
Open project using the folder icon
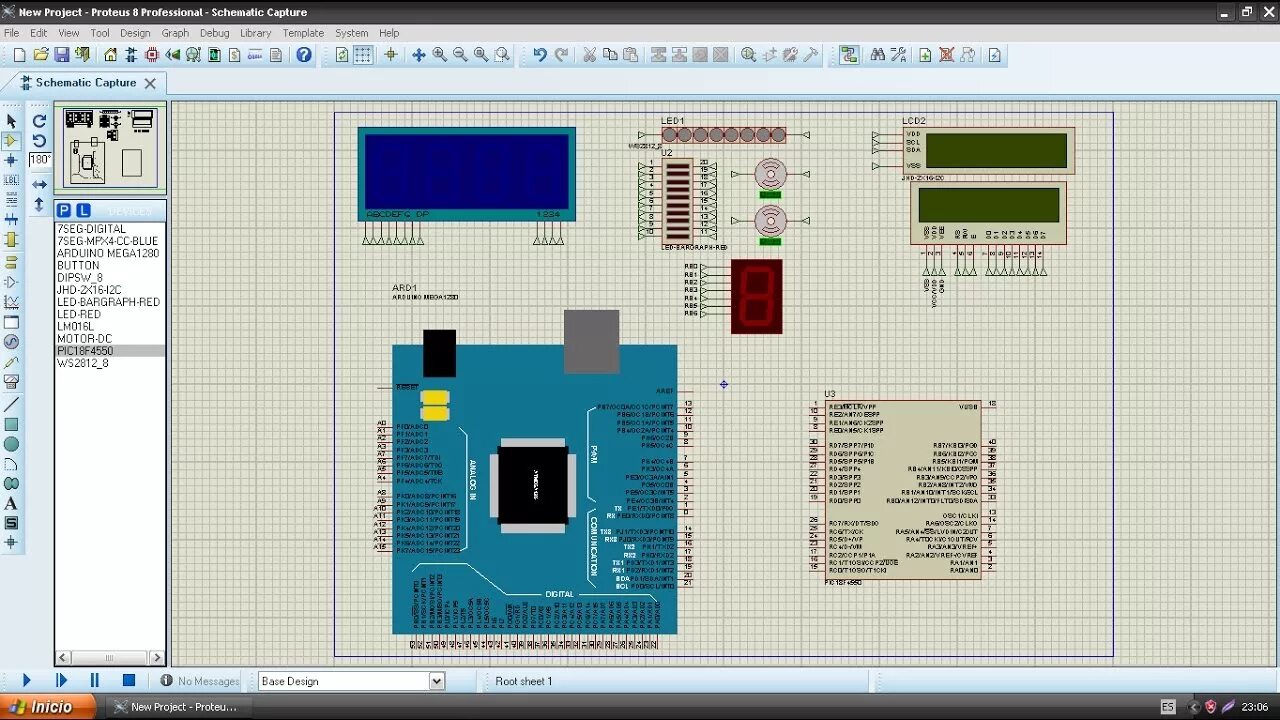[41, 55]
